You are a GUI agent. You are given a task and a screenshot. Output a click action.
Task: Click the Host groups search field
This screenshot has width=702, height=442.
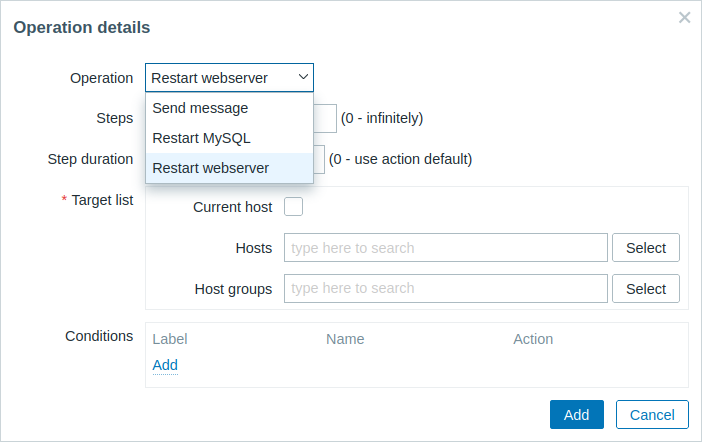tap(446, 289)
